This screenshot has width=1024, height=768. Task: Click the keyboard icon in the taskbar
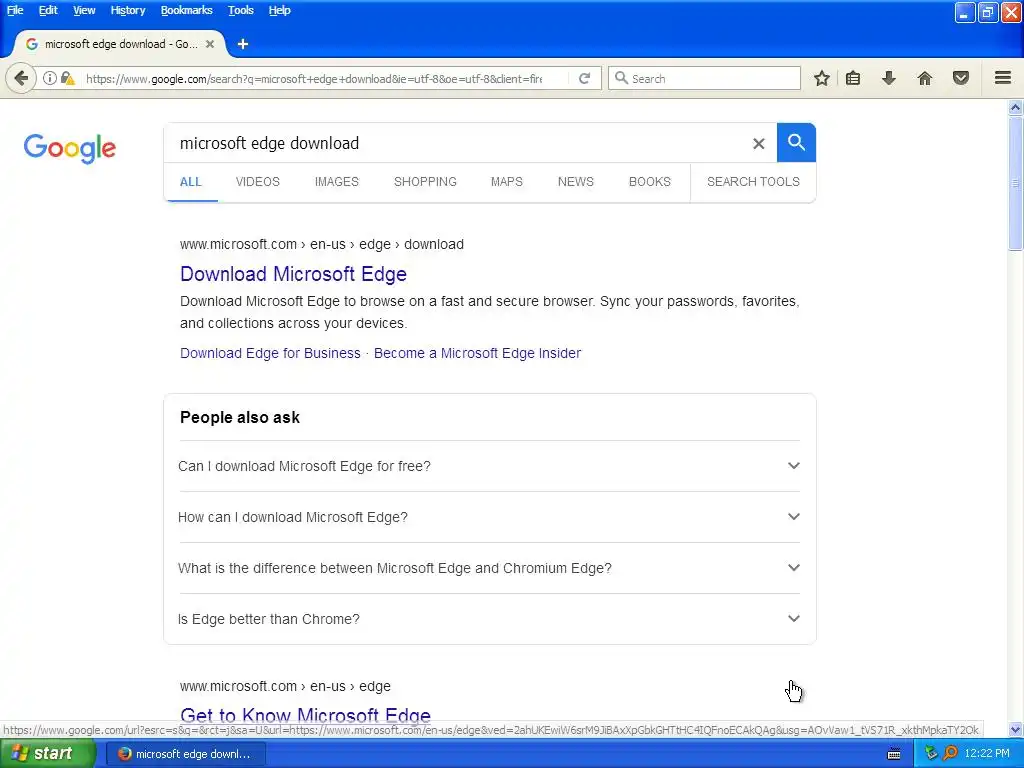pos(894,754)
